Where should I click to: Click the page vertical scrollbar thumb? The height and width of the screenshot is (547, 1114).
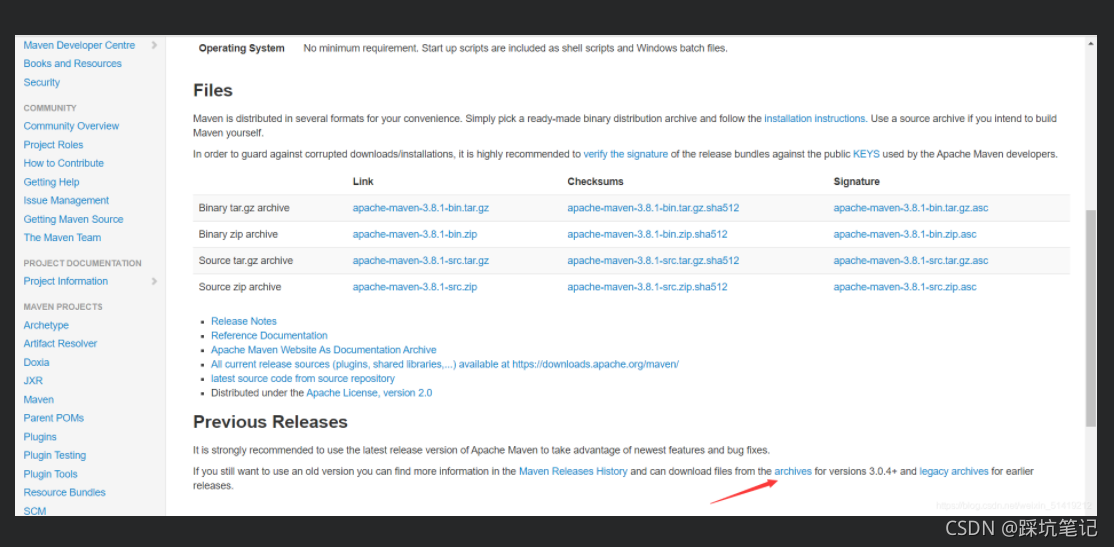[1091, 319]
